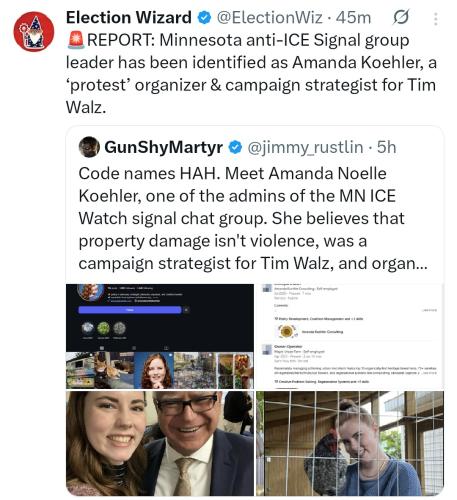
Task: Click the blue Follow button in screenshot
Action: tap(130, 310)
